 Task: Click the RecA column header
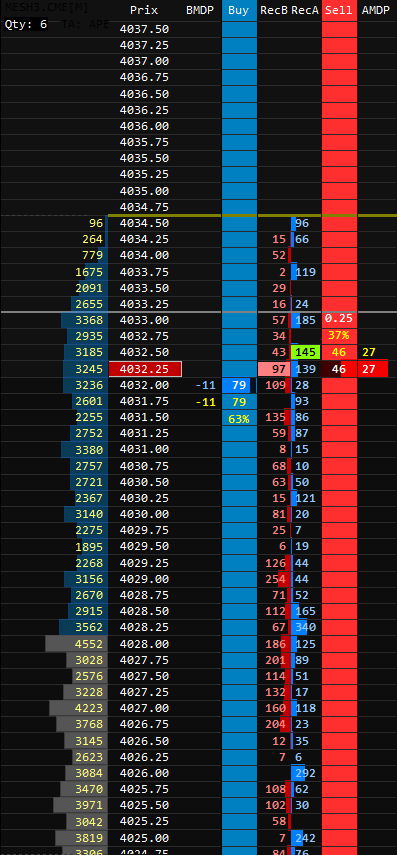305,10
